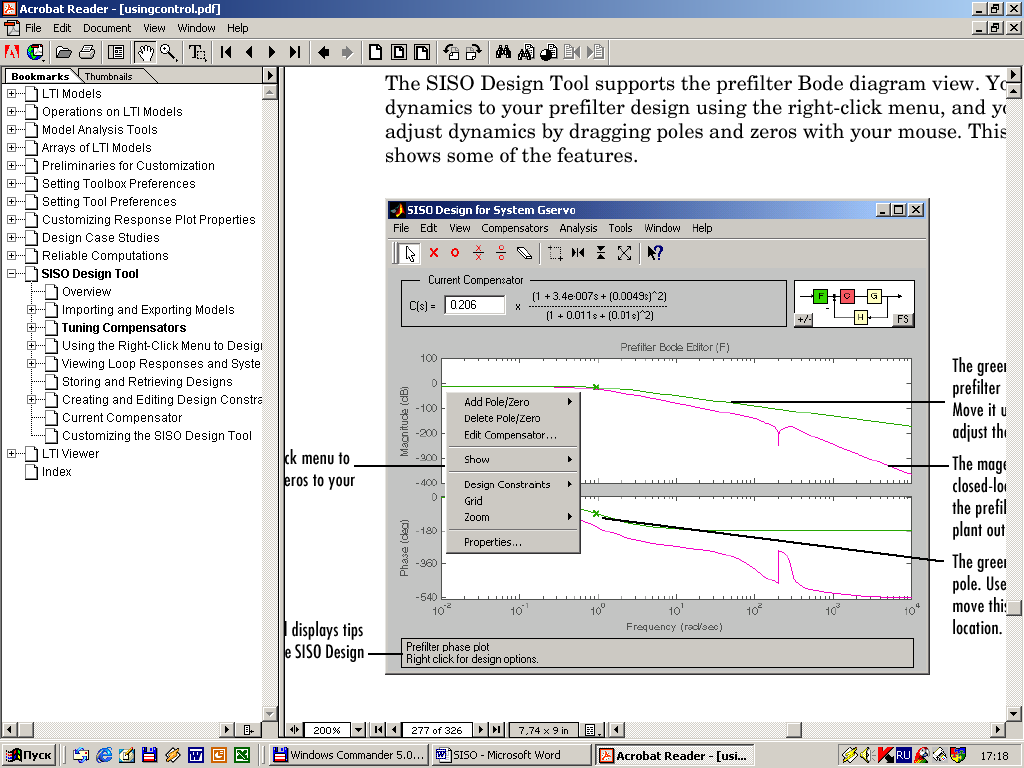Open the bookmark pane arrow menu
Screen dimensions: 1024x768
coord(270,76)
